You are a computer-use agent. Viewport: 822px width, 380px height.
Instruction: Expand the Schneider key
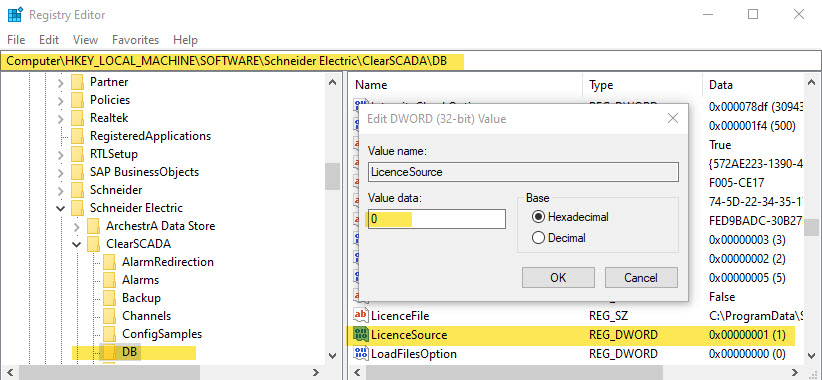tap(61, 190)
